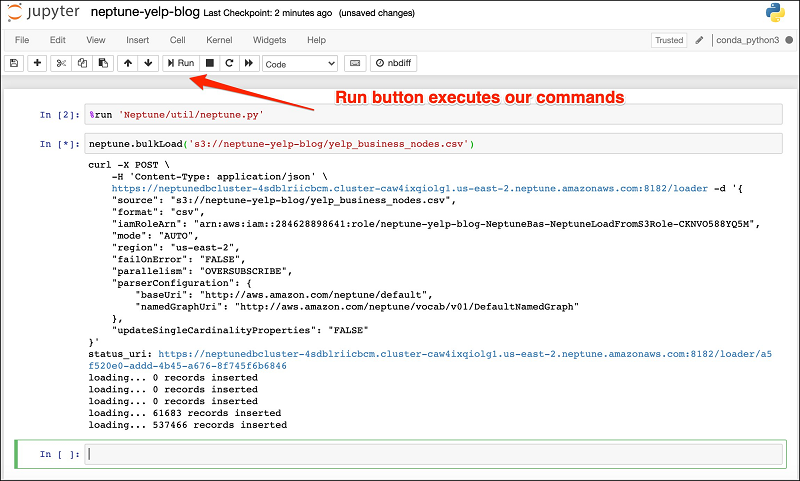Image resolution: width=800 pixels, height=481 pixels.
Task: Click the In [2]: prompt
Action: coord(60,115)
